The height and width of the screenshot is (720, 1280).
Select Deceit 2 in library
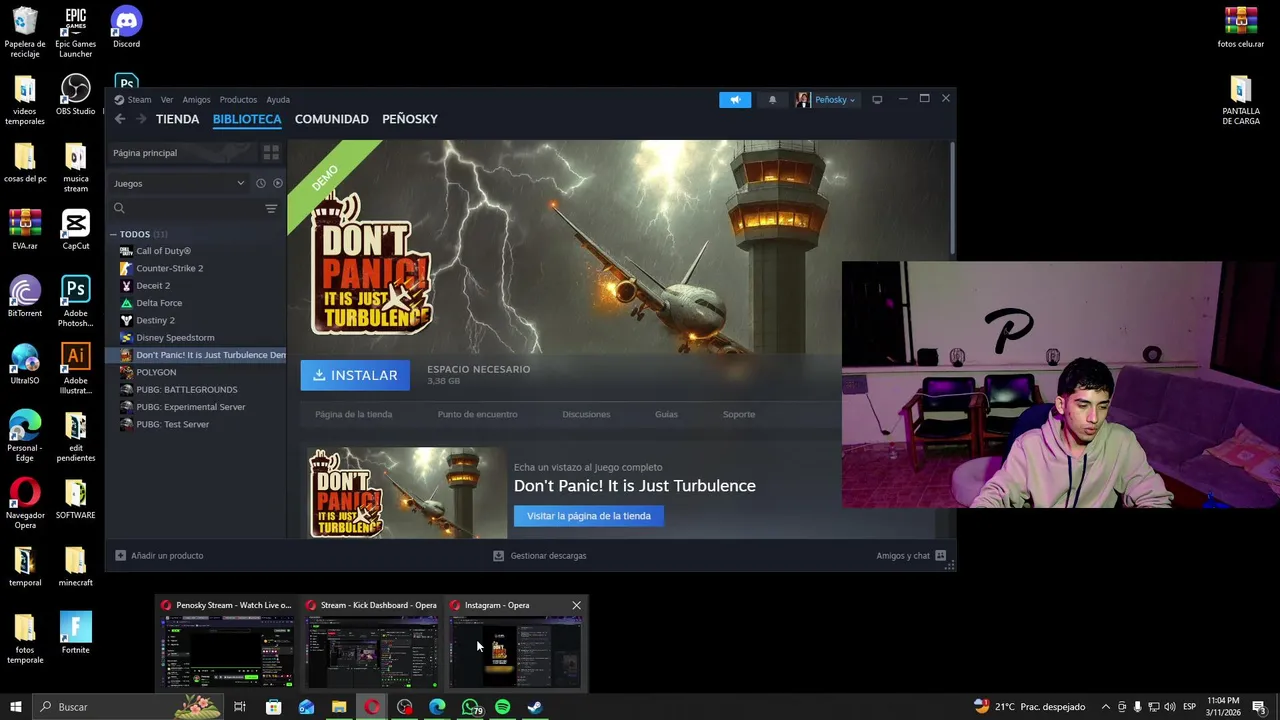(x=196, y=285)
